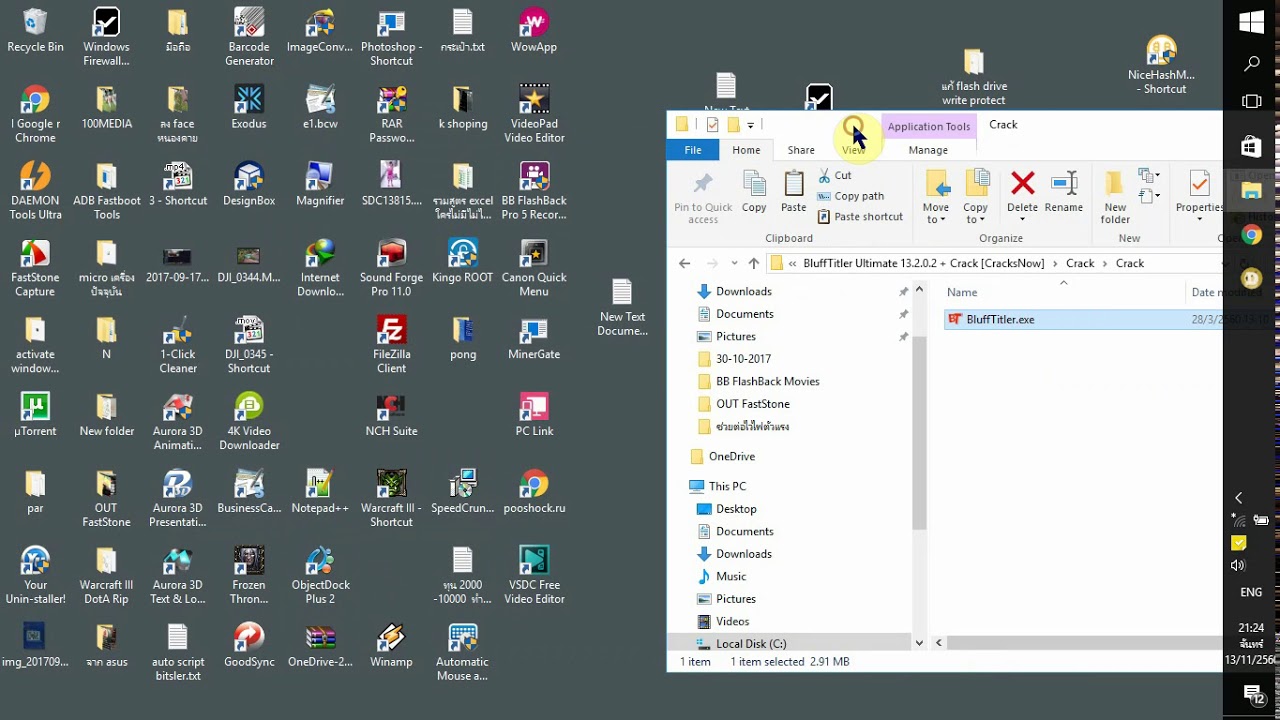Select the Kingo ROOT desktop icon
This screenshot has width=1280, height=720.
coord(463,261)
